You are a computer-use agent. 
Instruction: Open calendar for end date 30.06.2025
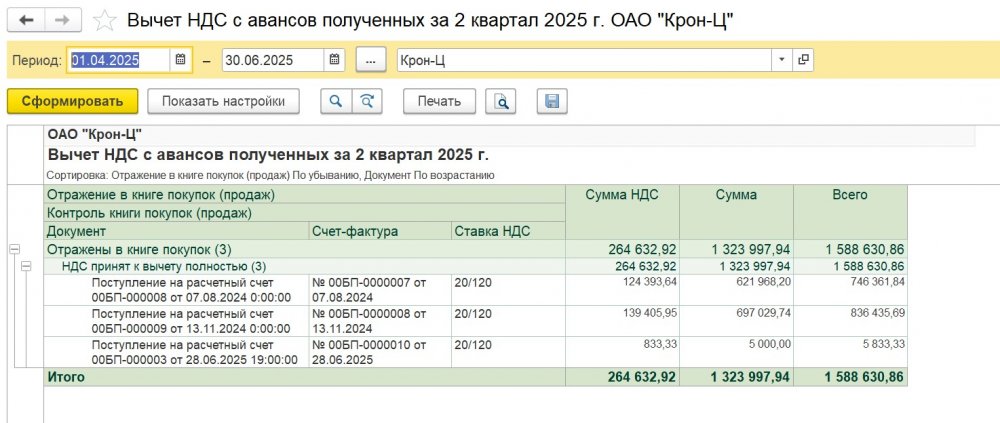(335, 60)
